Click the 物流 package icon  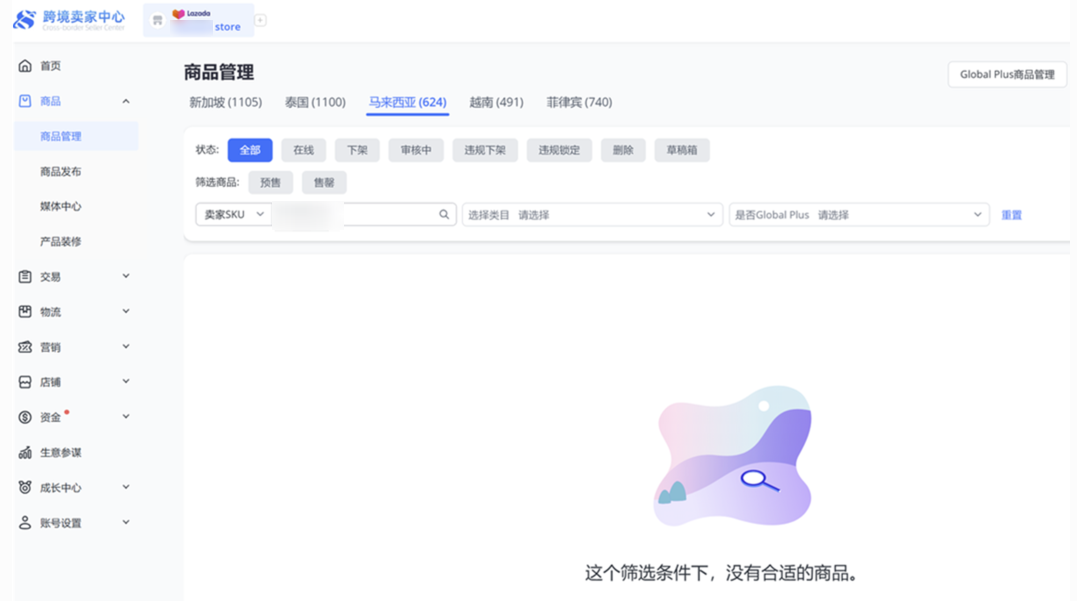tap(25, 311)
